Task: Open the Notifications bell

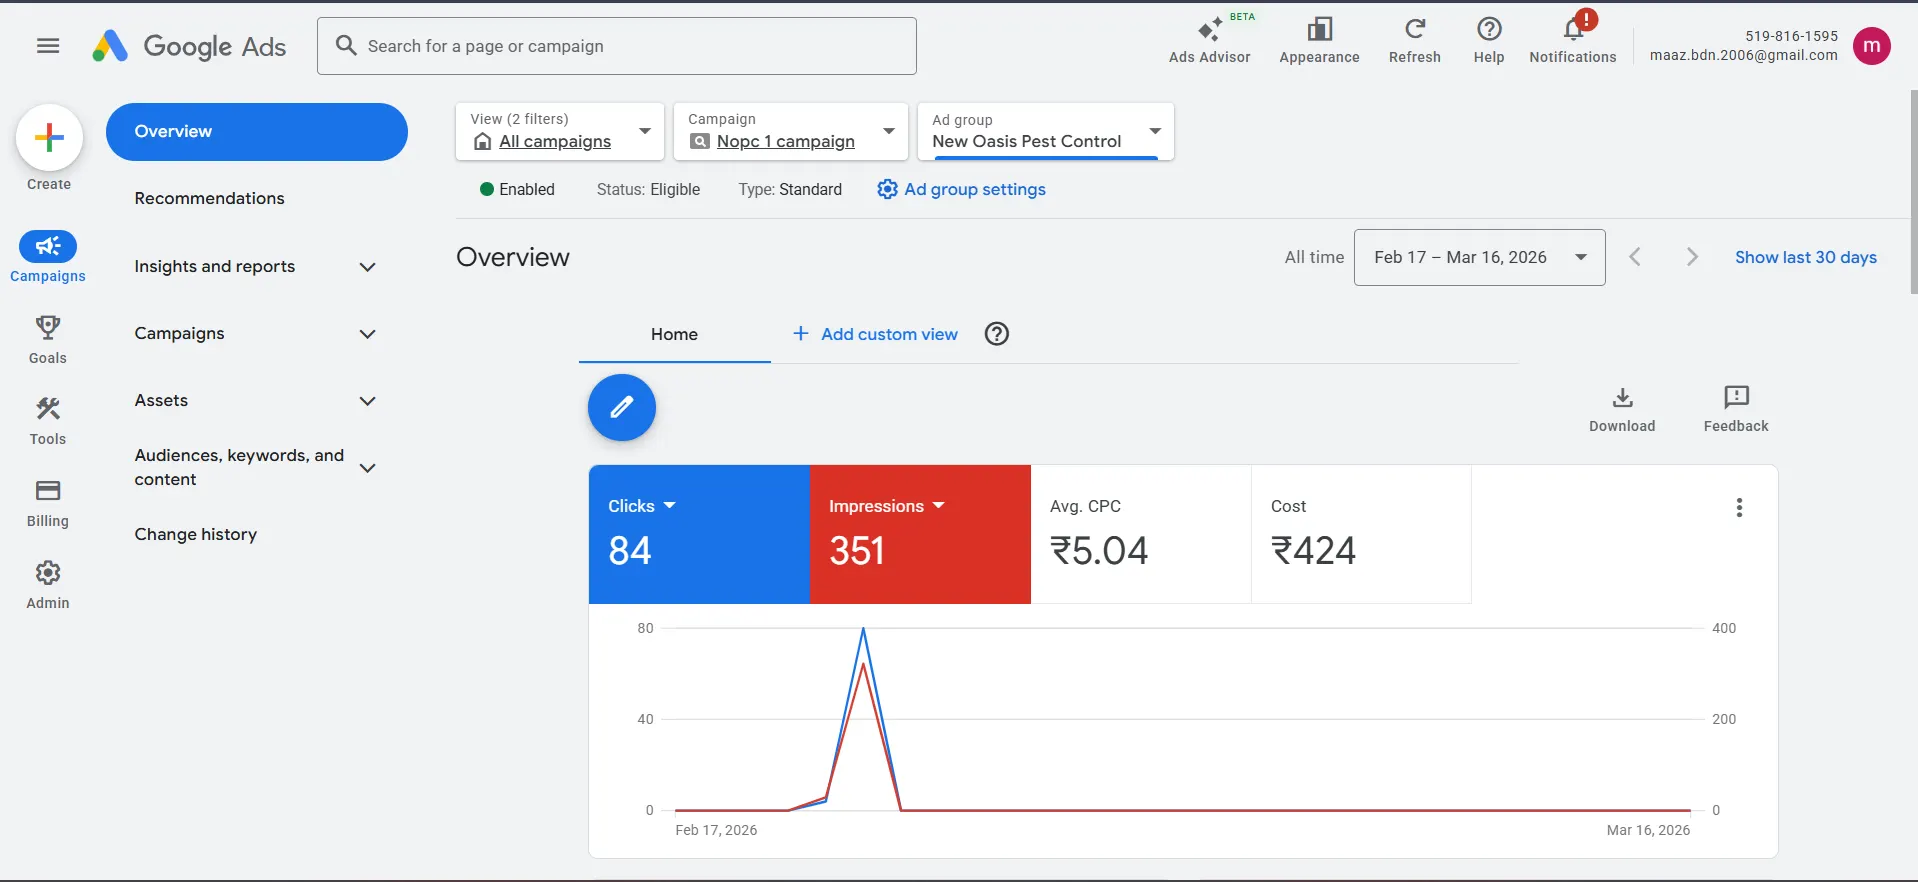Action: (x=1572, y=41)
